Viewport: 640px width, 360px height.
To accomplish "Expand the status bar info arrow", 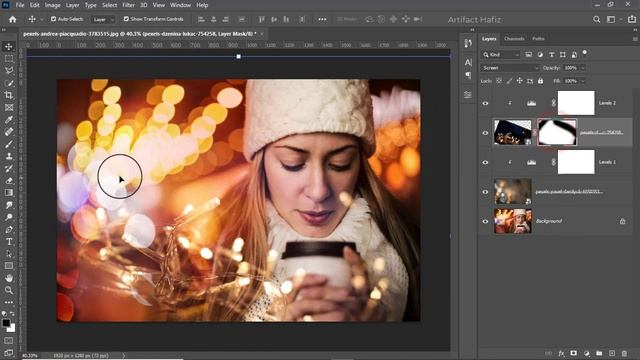I will coord(124,356).
